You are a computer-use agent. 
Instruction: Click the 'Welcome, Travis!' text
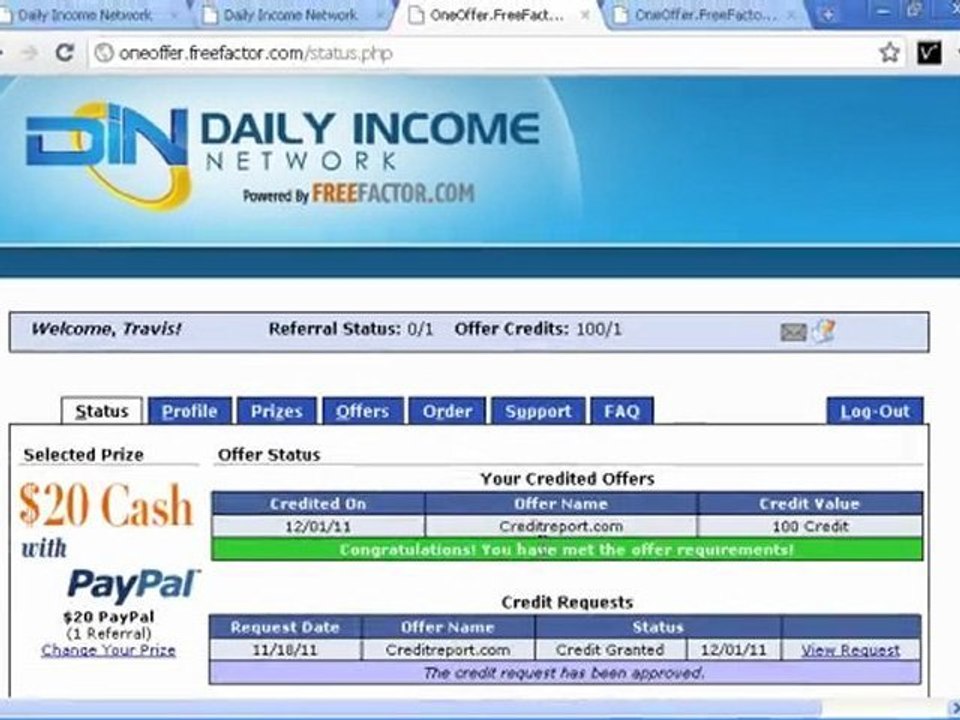coord(107,329)
